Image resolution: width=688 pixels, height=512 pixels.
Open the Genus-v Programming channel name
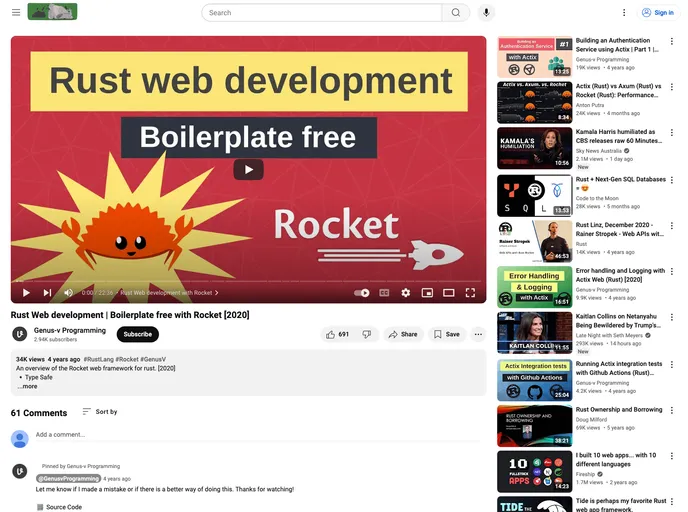point(70,330)
